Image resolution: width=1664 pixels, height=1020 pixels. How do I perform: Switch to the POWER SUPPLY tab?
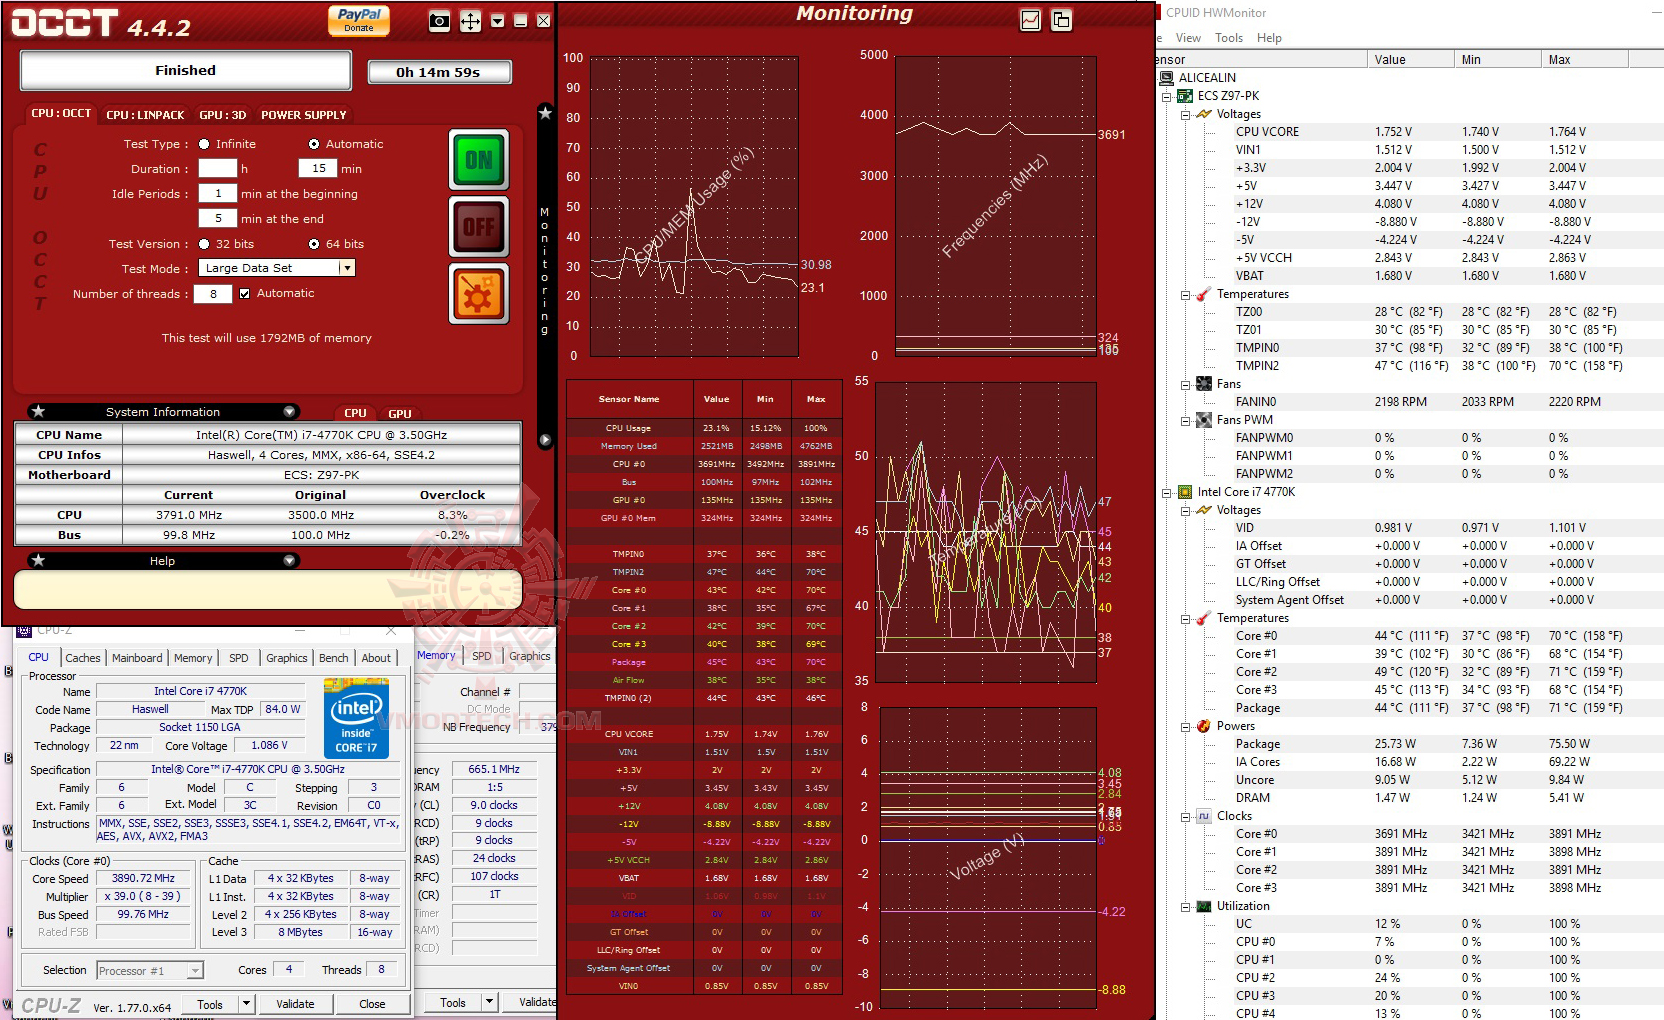pos(303,115)
